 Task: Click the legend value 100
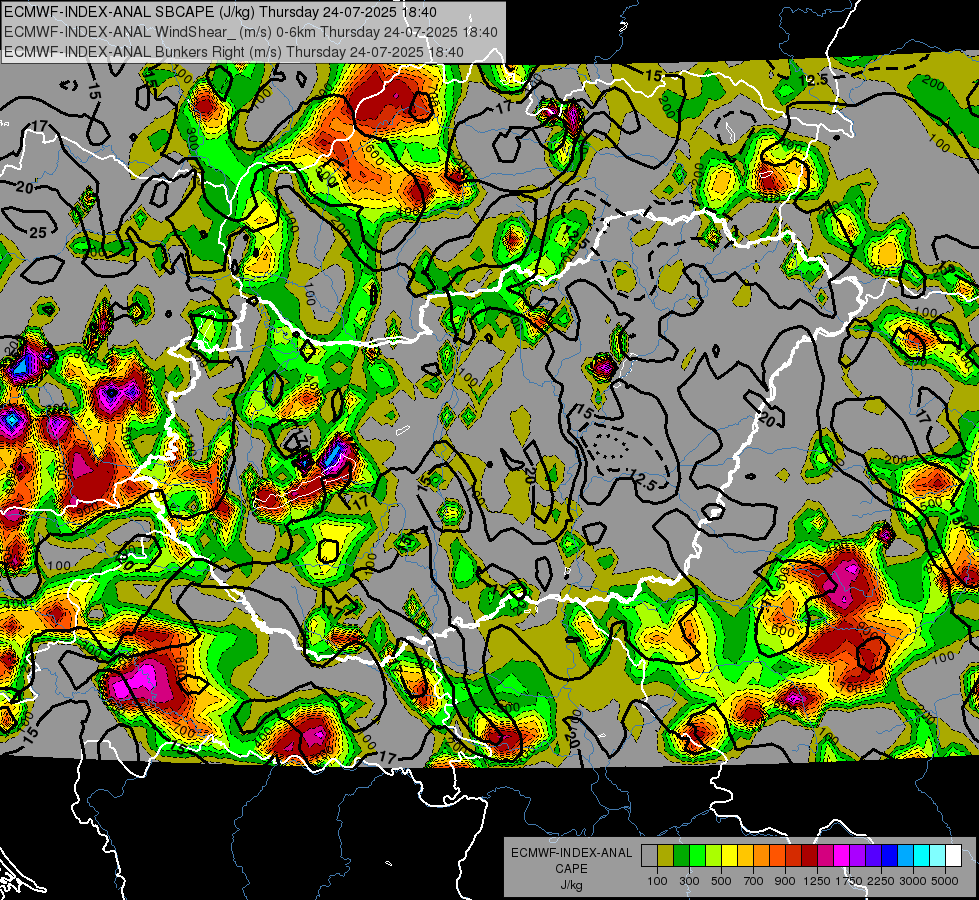[x=657, y=881]
